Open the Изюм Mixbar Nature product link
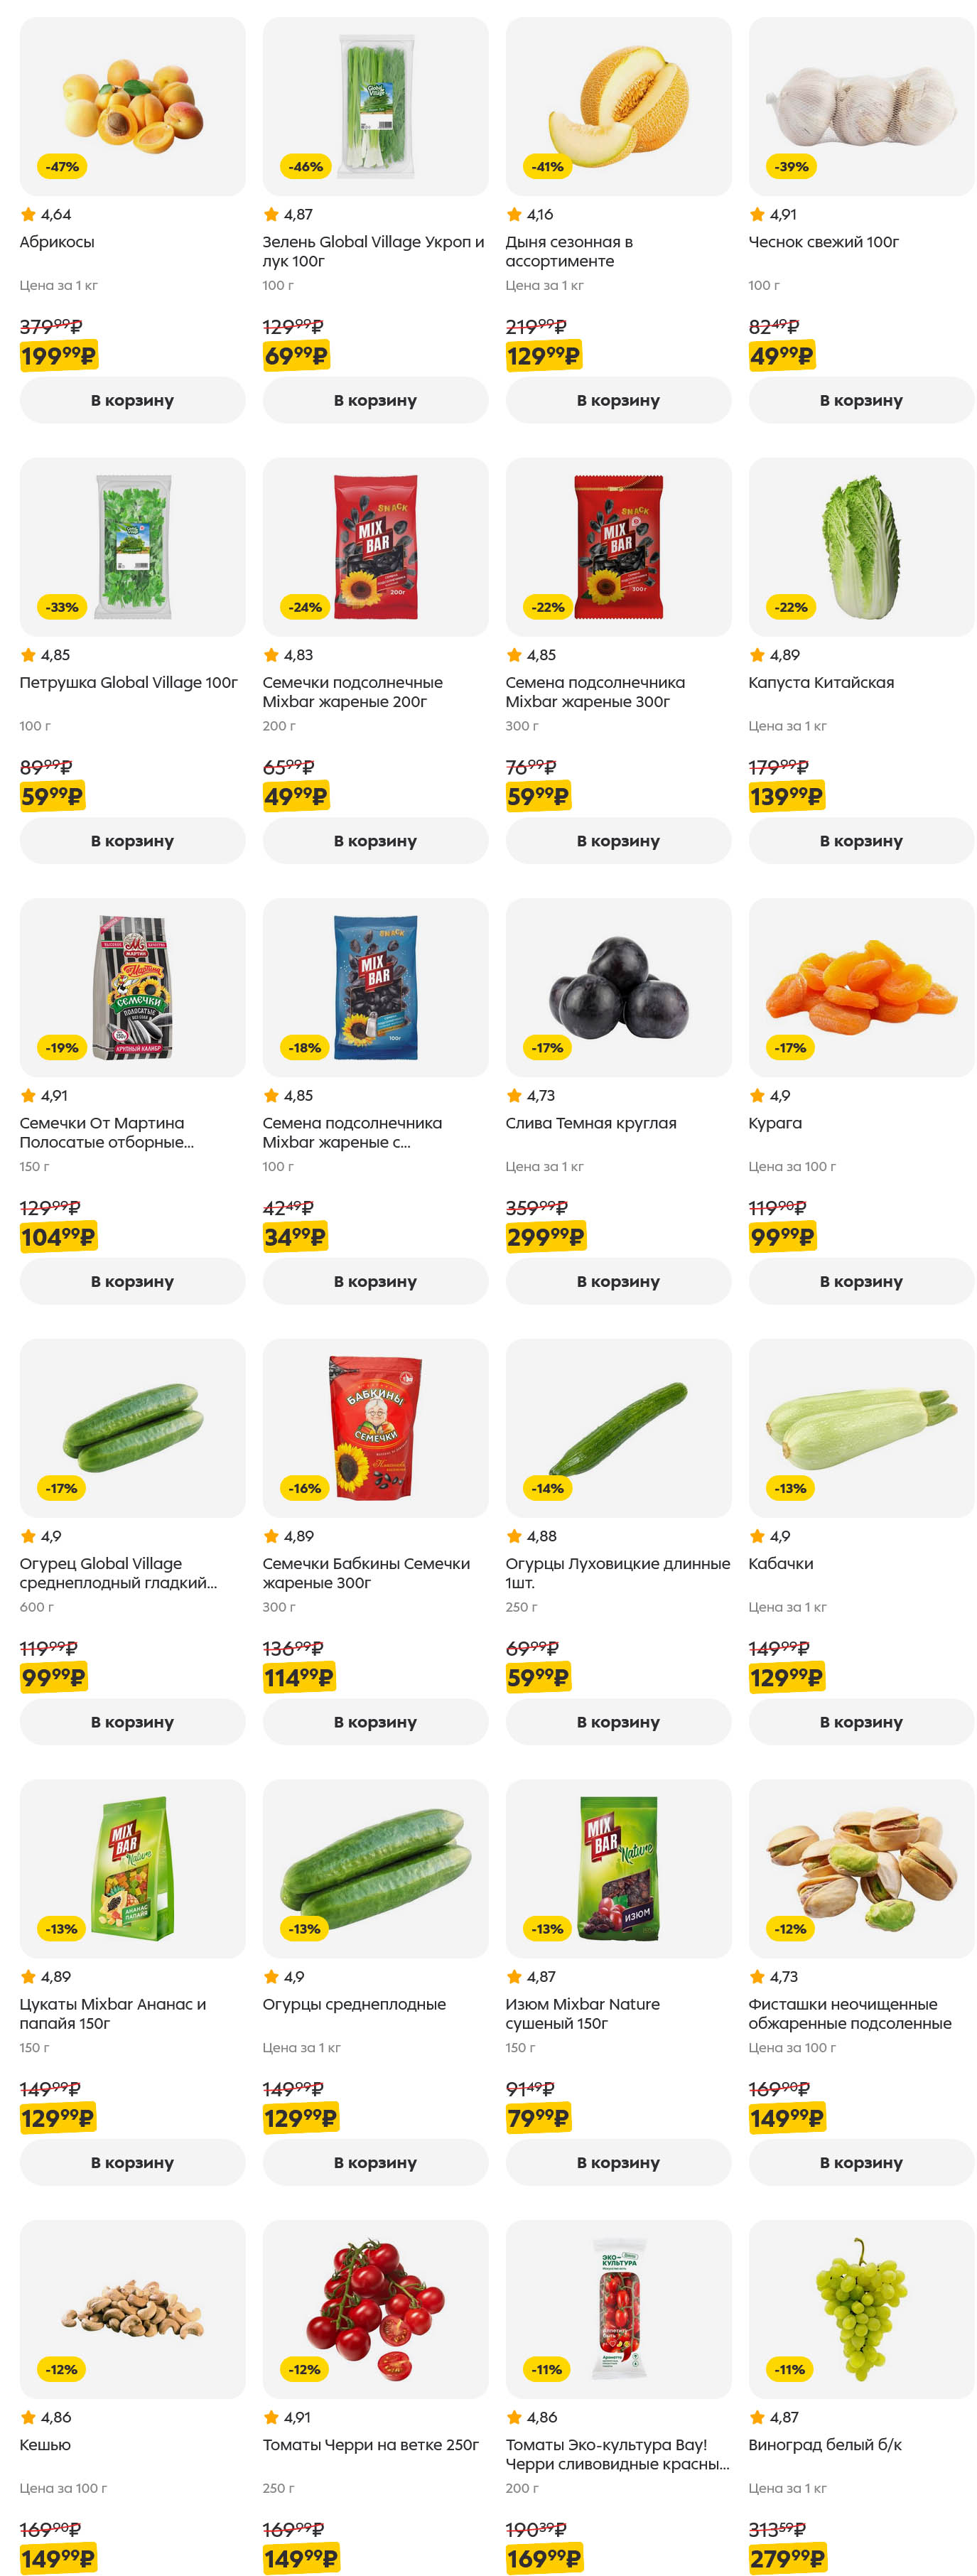This screenshot has height=2576, width=977. point(582,2013)
